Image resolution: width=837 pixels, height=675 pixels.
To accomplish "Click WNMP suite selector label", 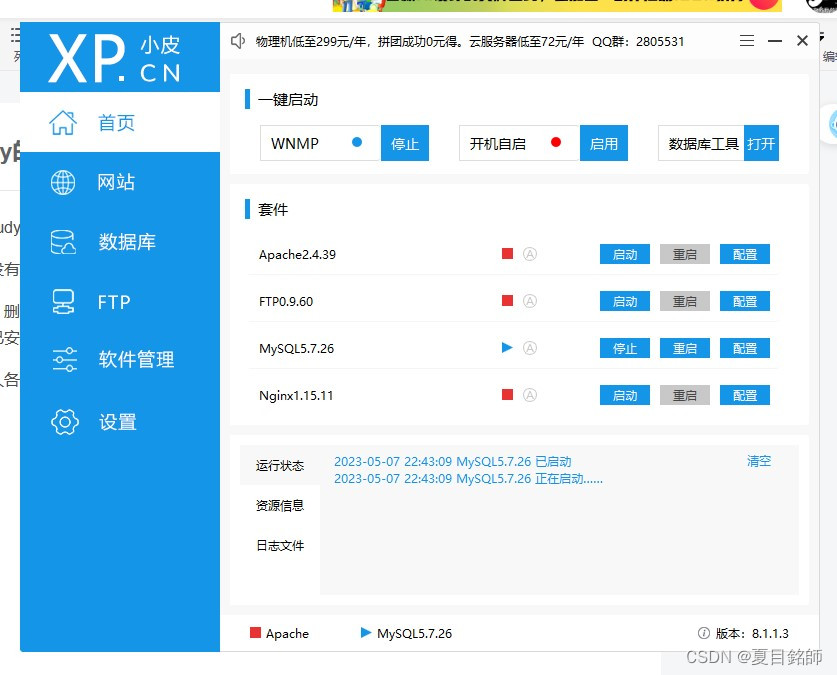I will 295,143.
